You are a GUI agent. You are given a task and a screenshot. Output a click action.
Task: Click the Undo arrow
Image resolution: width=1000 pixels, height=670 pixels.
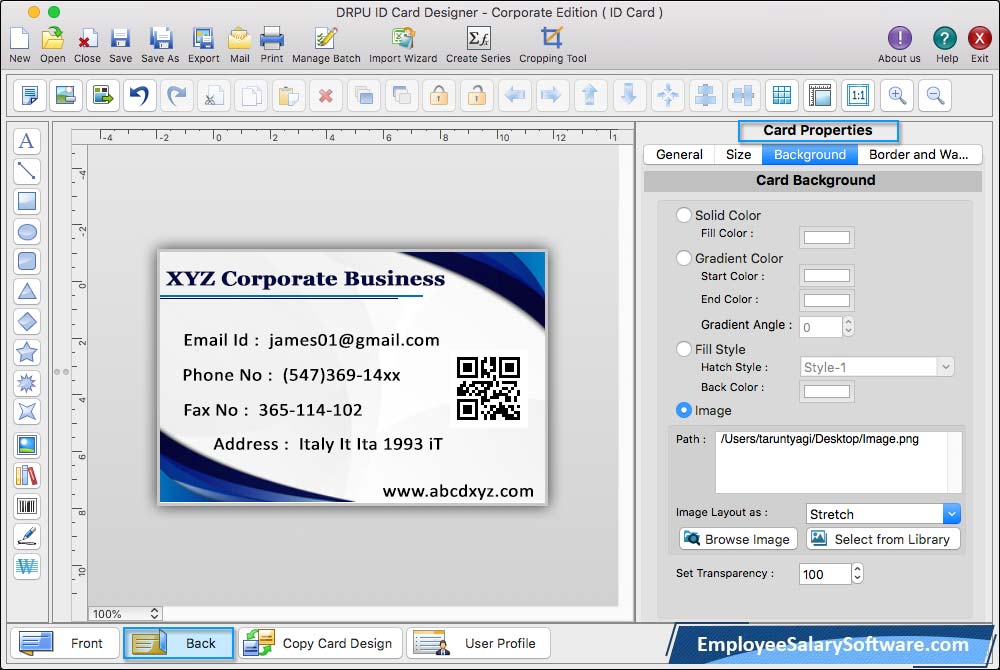tap(139, 96)
